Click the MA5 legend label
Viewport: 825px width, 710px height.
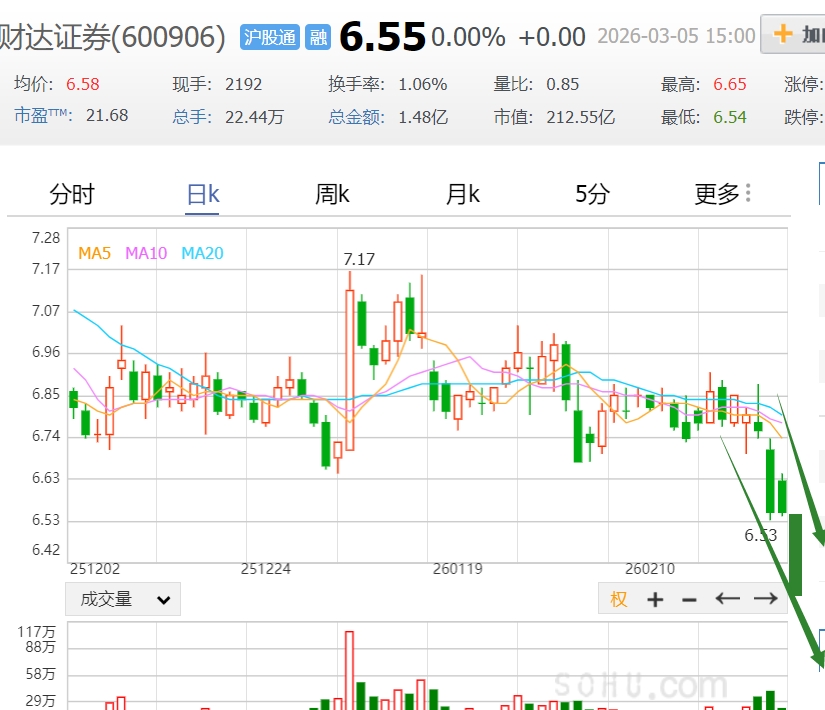pyautogui.click(x=95, y=253)
